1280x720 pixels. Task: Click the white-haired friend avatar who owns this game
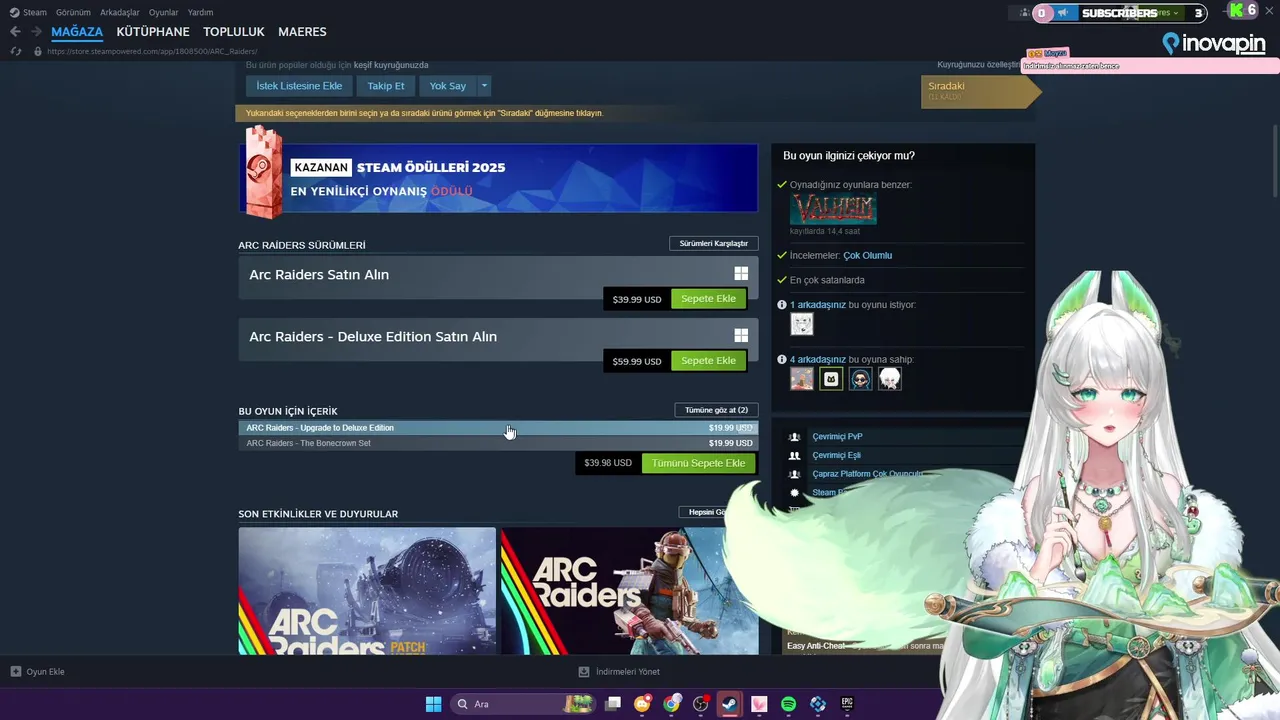click(x=890, y=378)
